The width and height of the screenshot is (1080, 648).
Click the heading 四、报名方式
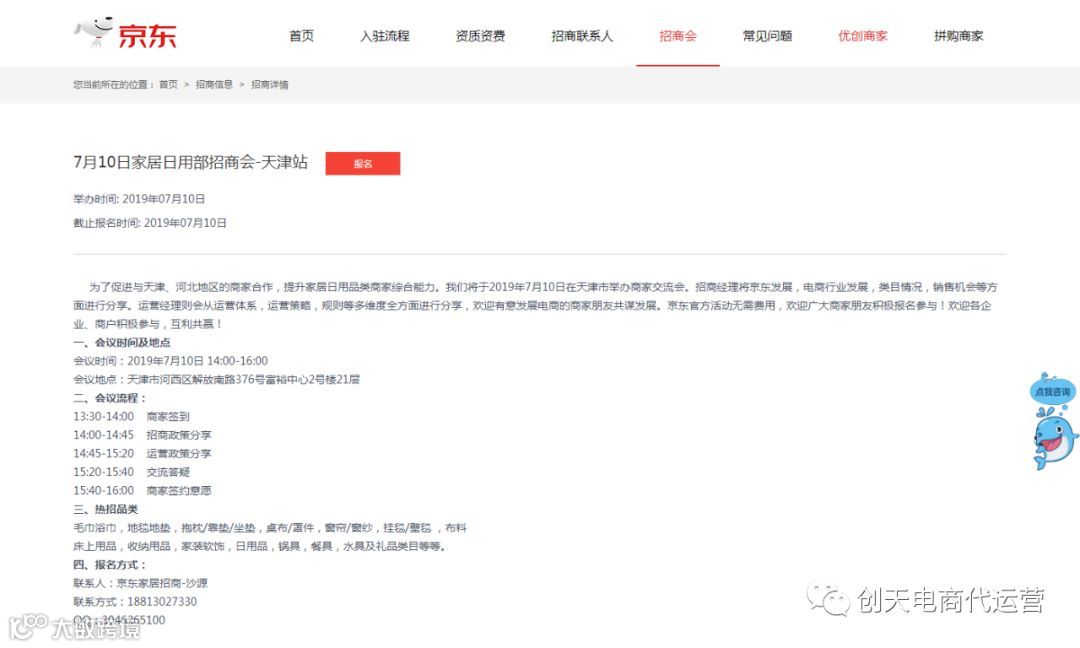click(x=110, y=565)
